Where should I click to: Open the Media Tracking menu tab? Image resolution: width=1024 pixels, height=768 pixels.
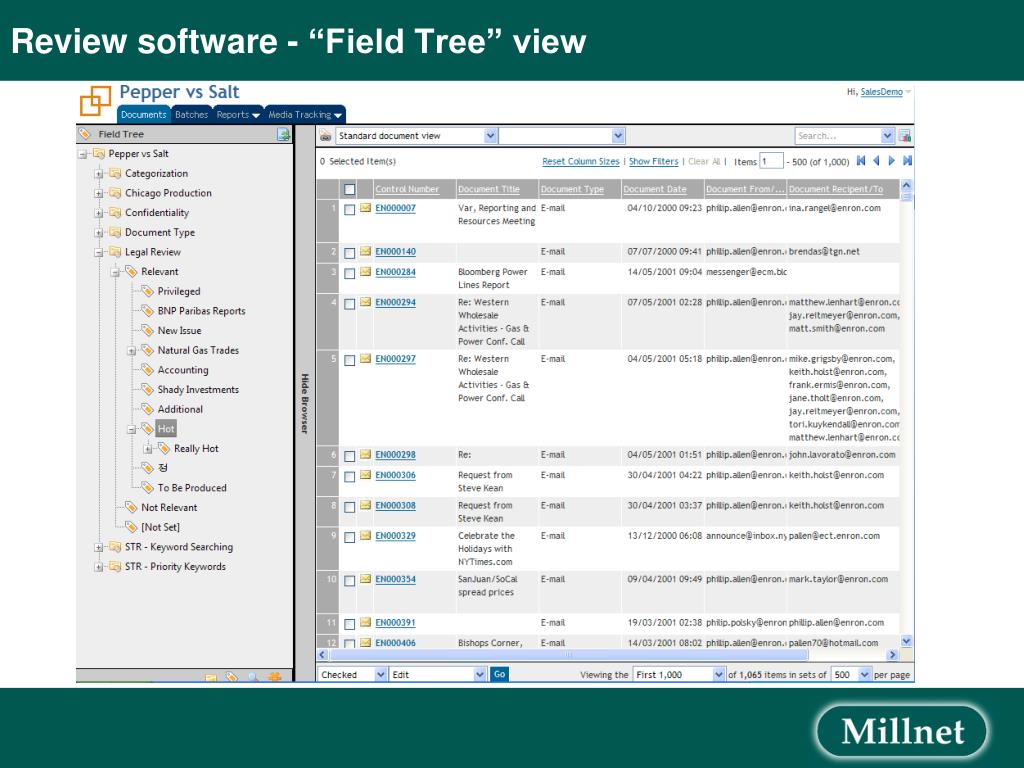[x=305, y=114]
